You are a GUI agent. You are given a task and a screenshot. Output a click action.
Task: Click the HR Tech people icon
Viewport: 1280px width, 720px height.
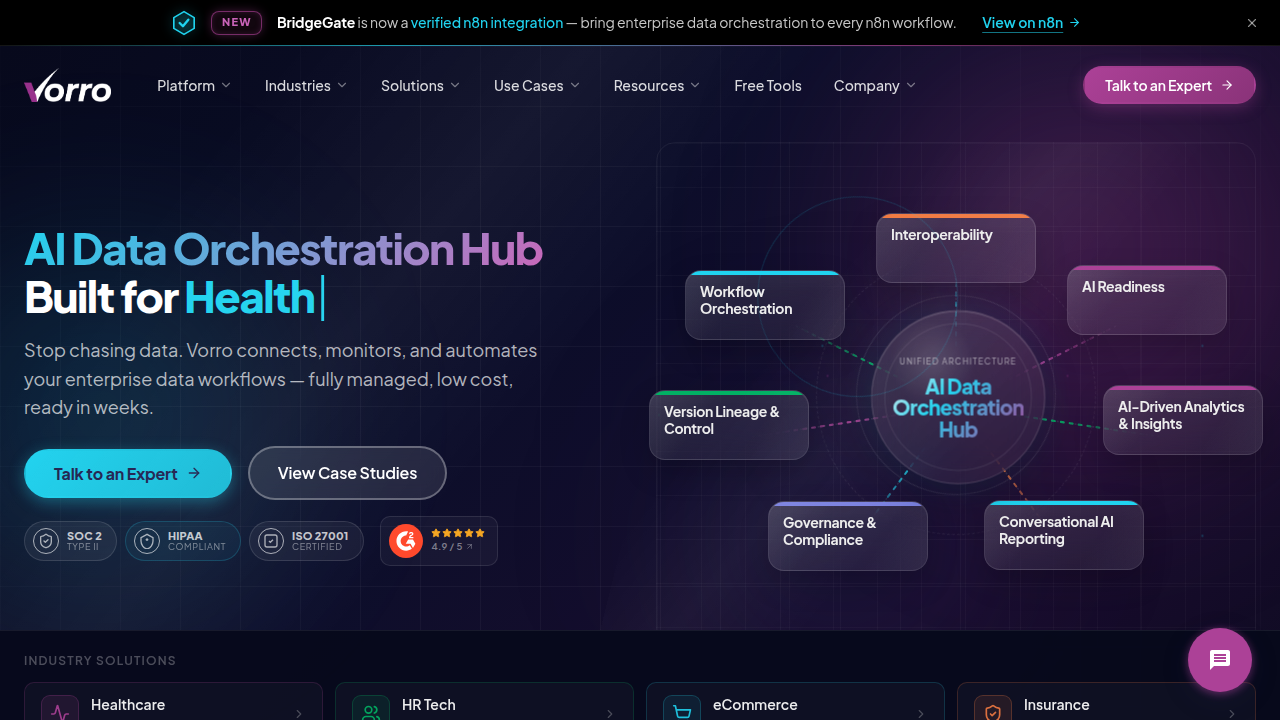click(371, 709)
